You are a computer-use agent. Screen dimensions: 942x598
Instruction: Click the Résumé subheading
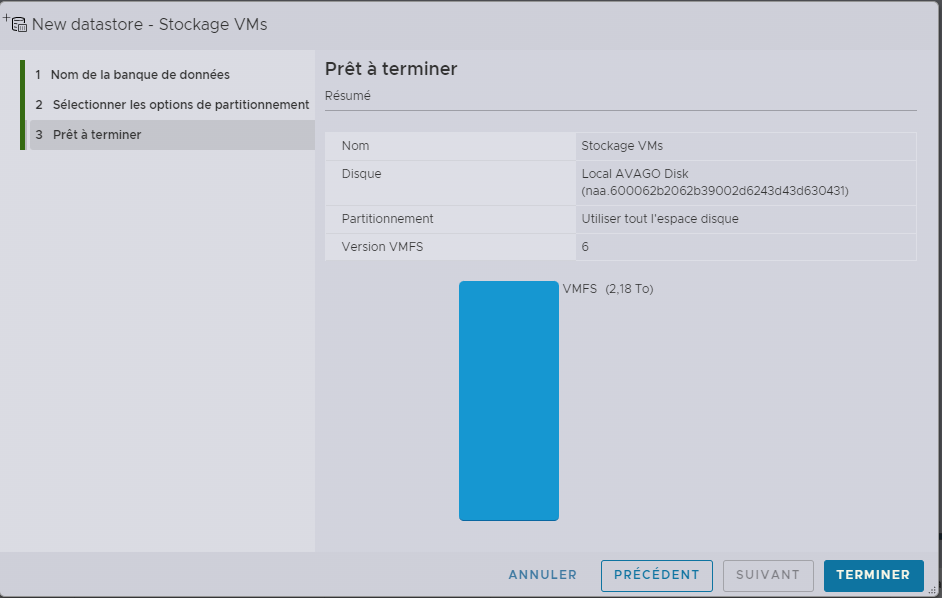point(348,97)
